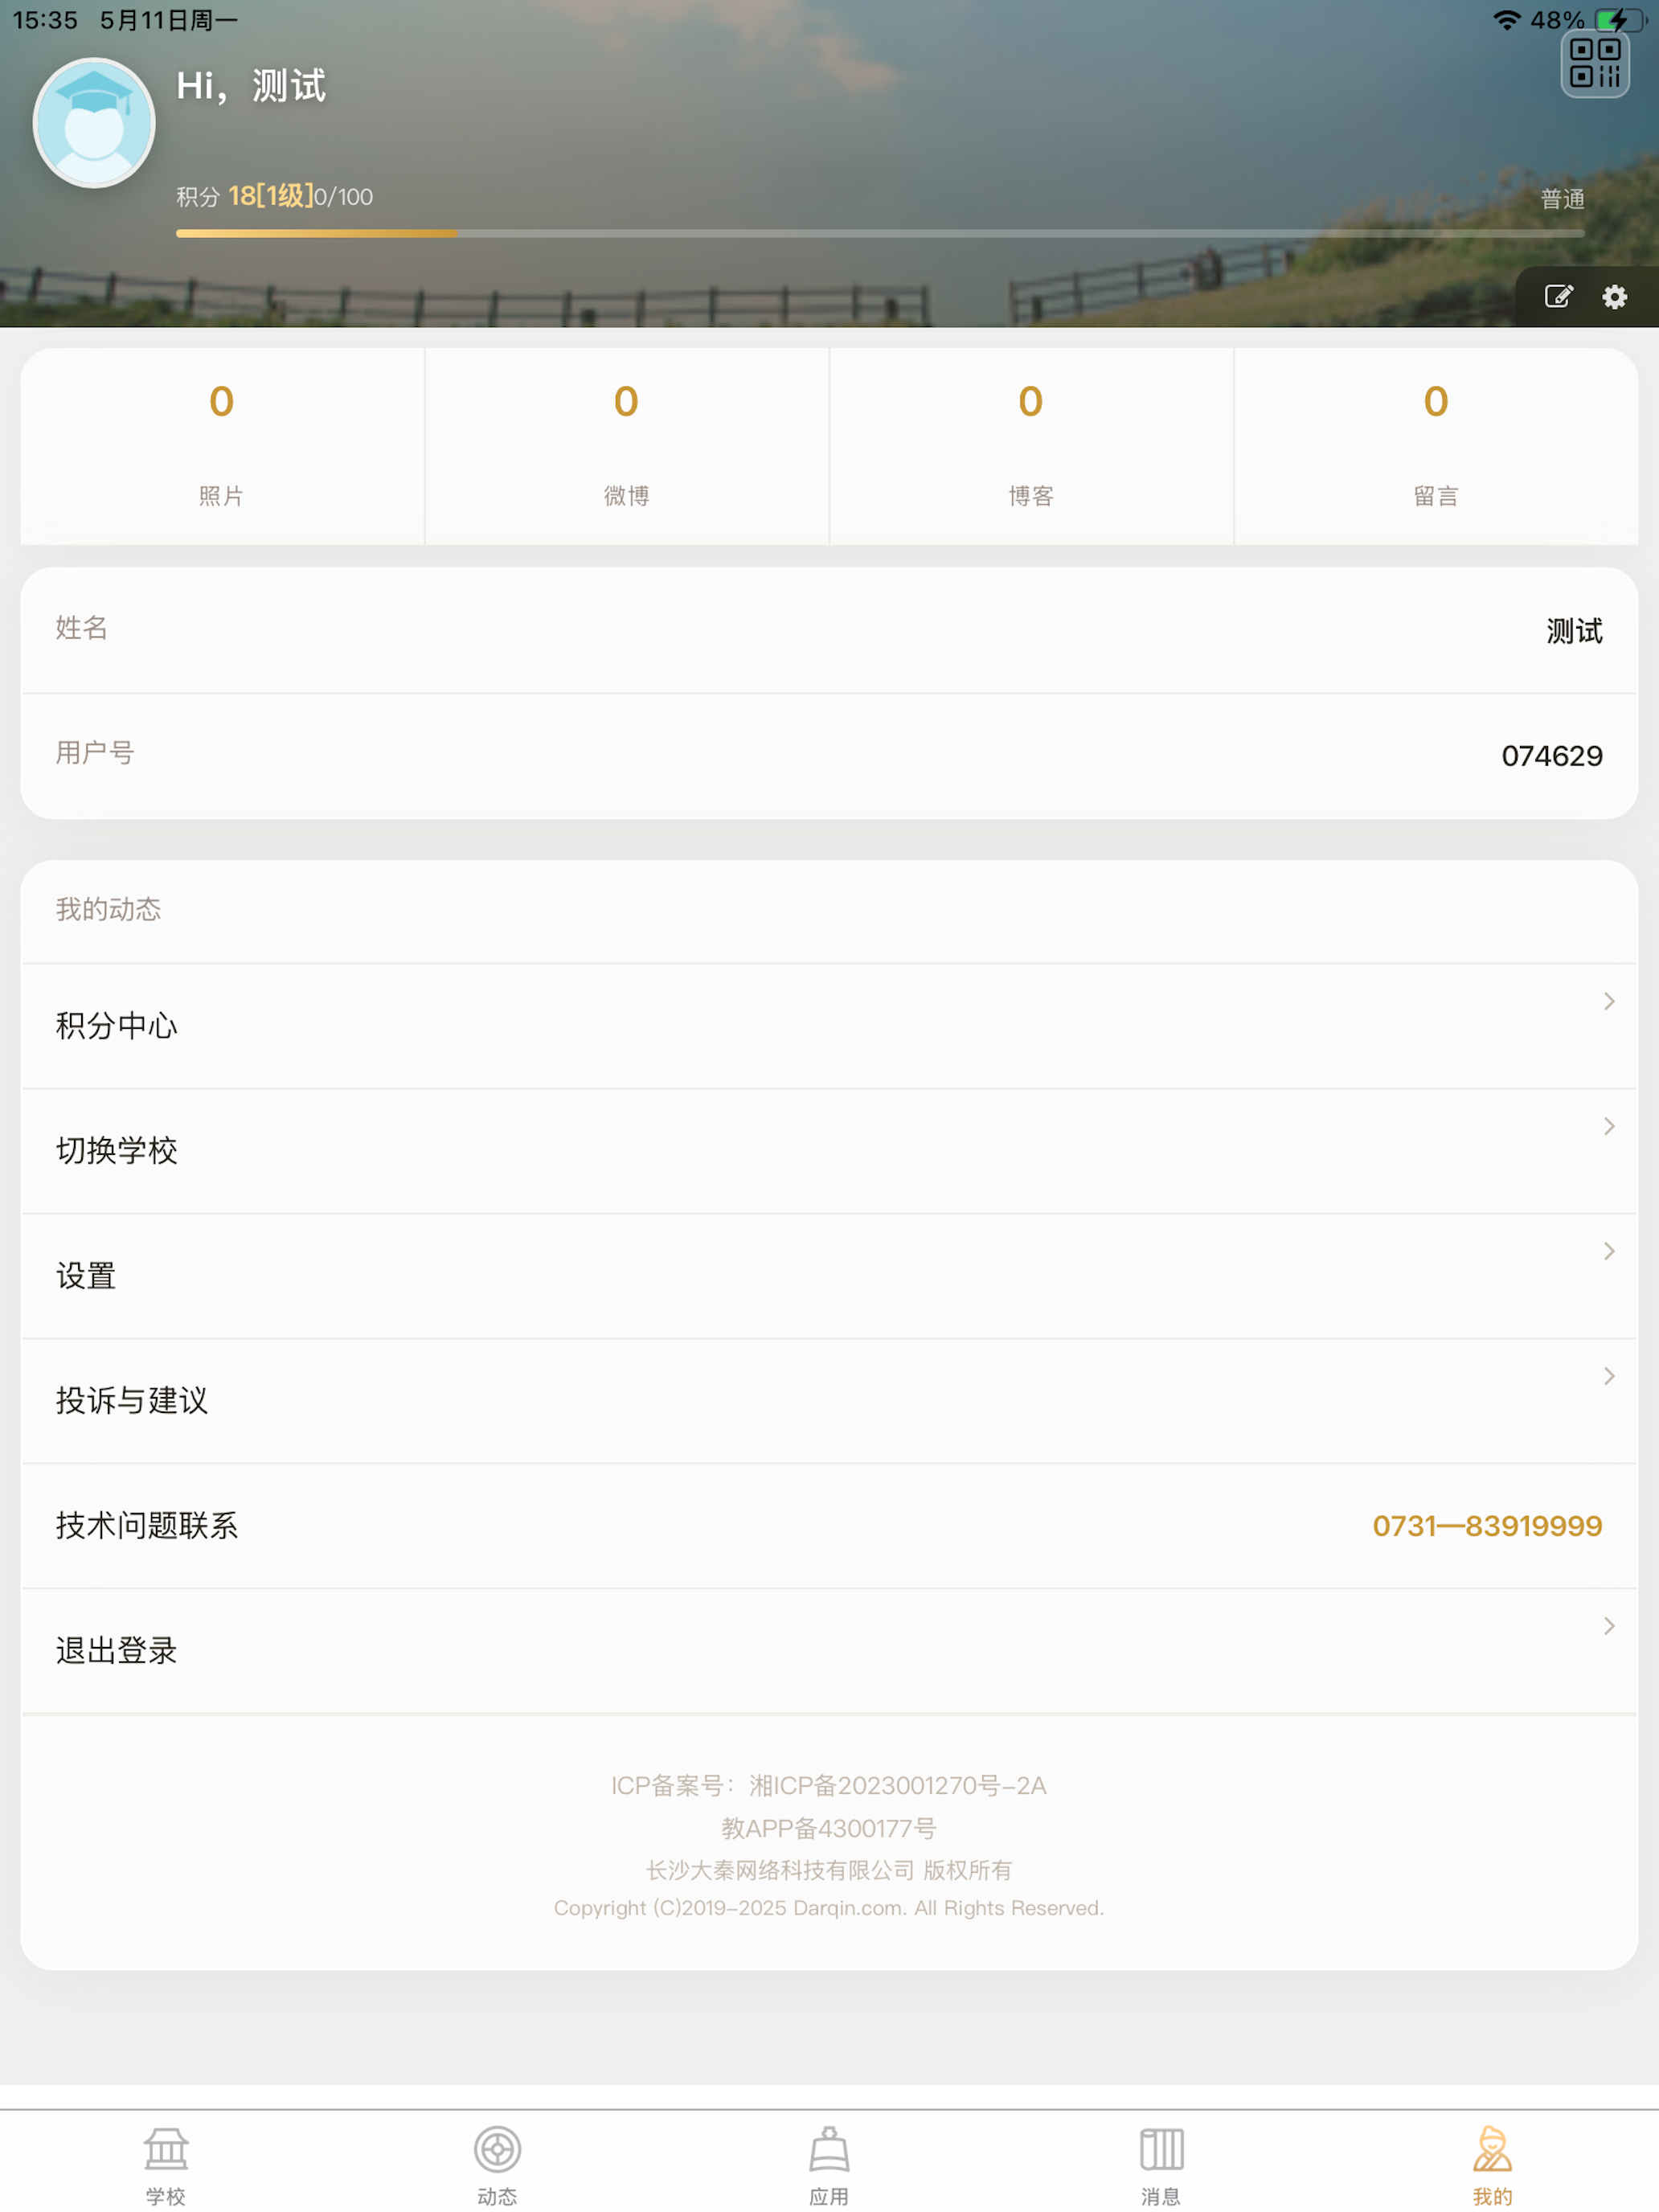Tap the 用户号 field label

tap(95, 752)
